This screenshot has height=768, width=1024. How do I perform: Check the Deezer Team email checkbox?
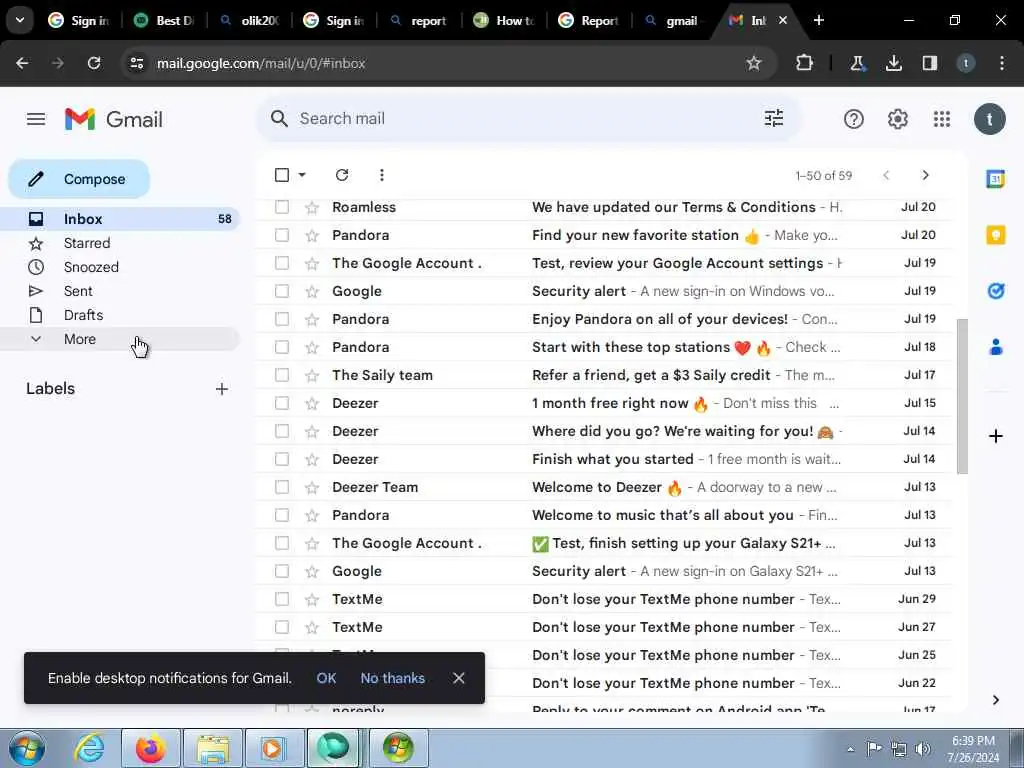[282, 487]
